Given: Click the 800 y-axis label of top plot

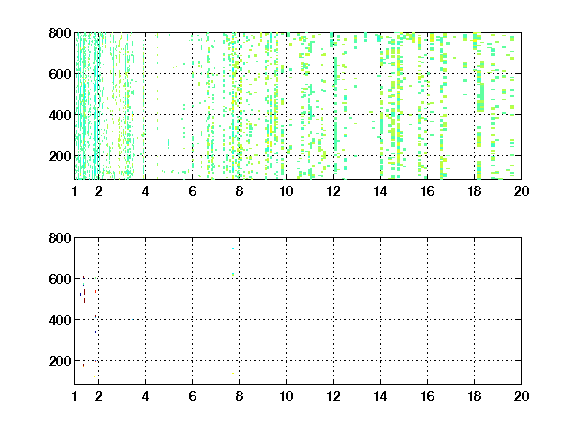Looking at the screenshot, I should pos(60,33).
